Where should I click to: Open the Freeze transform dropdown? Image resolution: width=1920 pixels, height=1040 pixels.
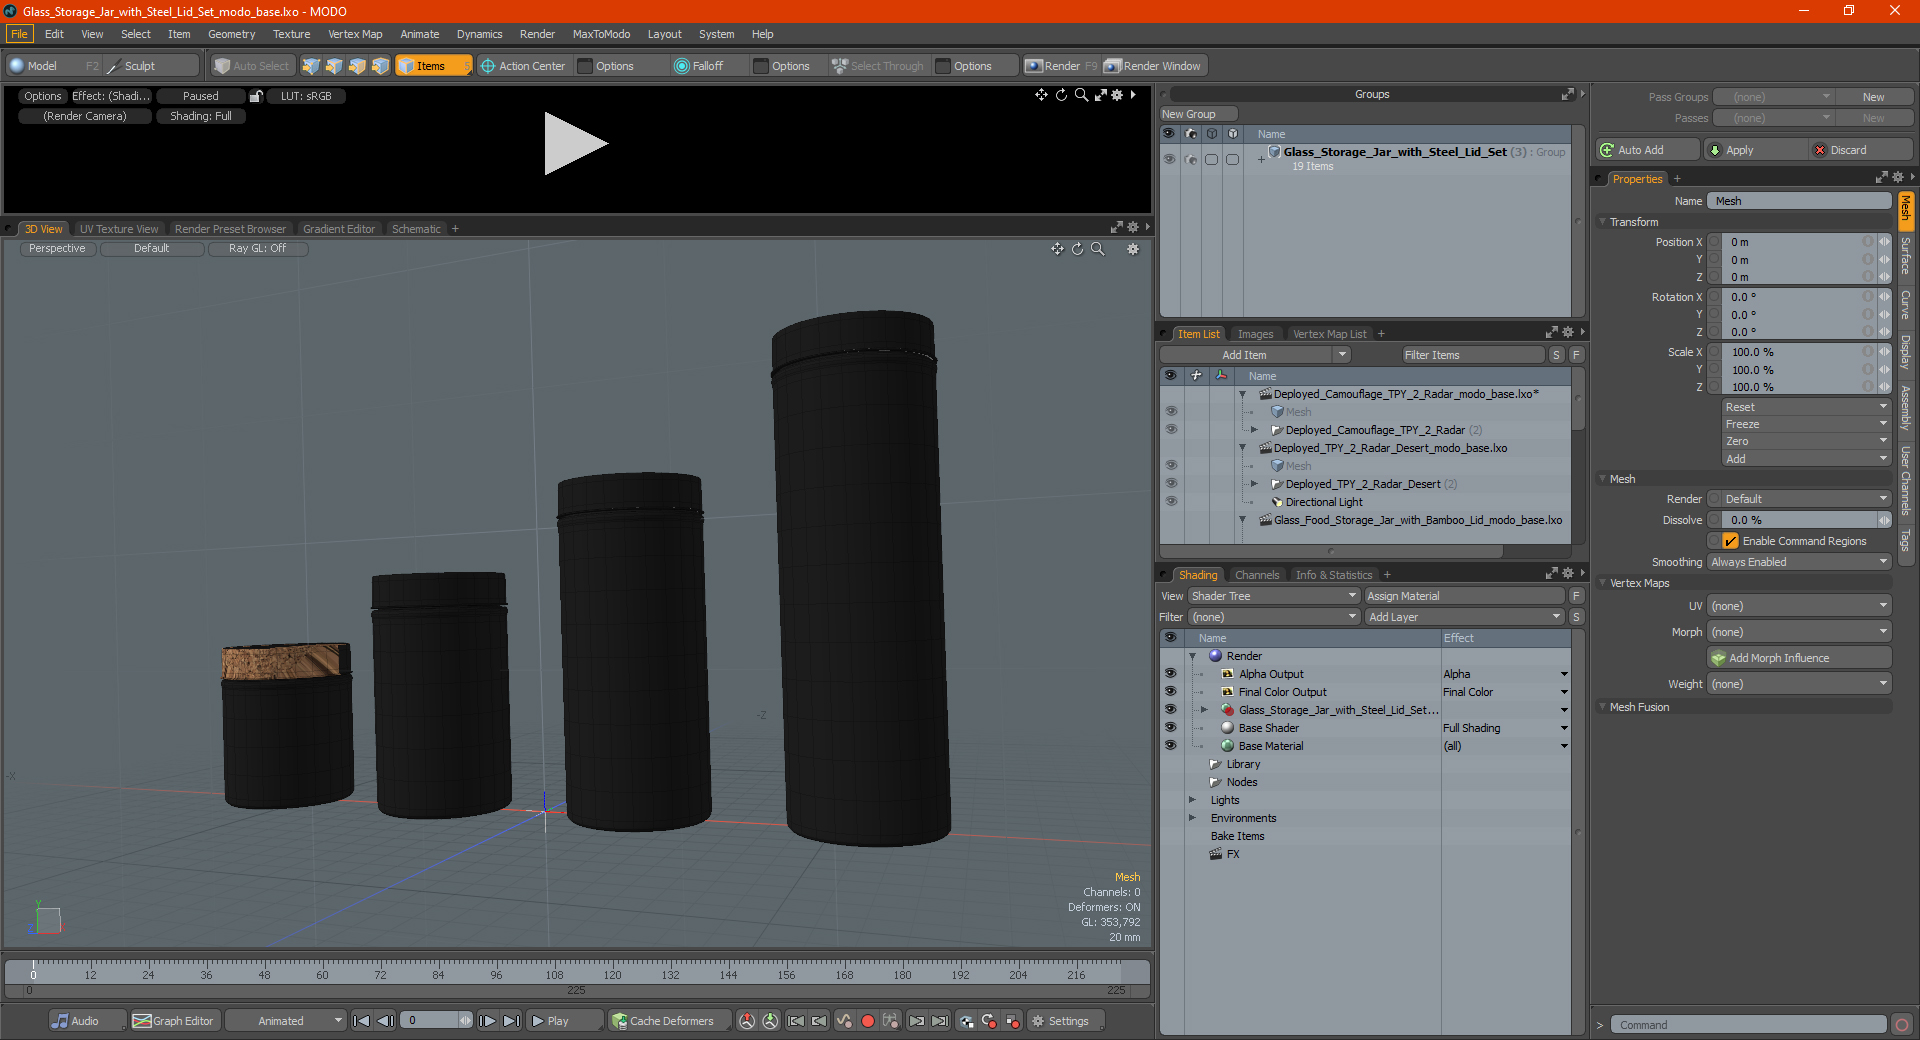click(1806, 424)
